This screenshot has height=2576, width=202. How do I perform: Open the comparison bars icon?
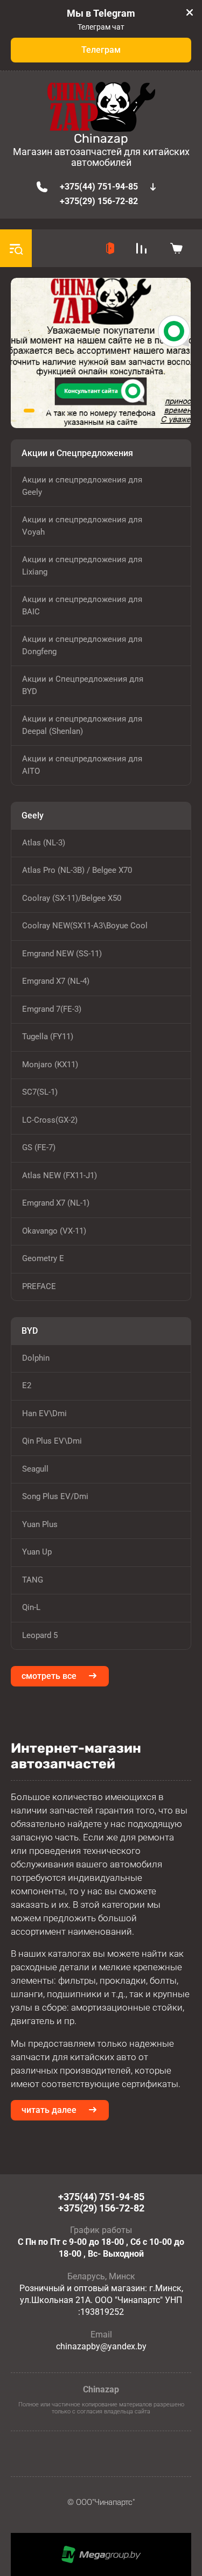pyautogui.click(x=142, y=248)
